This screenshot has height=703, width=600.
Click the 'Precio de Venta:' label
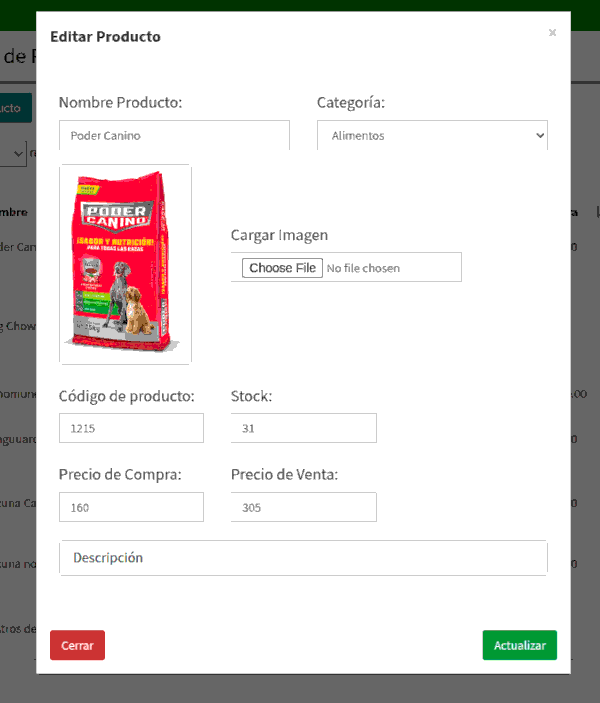click(x=284, y=475)
